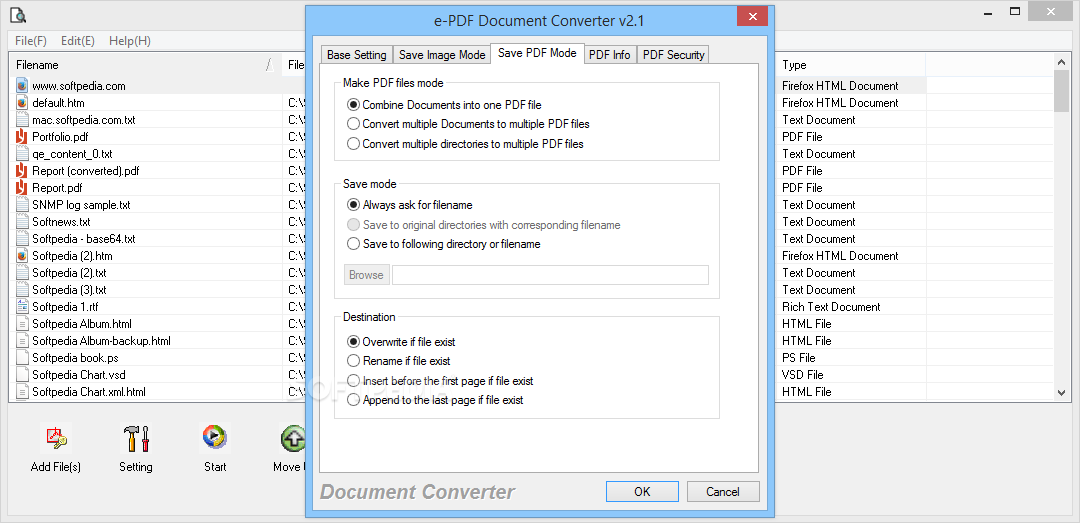Click the Start conversion icon
Image resolution: width=1080 pixels, height=523 pixels.
(215, 438)
